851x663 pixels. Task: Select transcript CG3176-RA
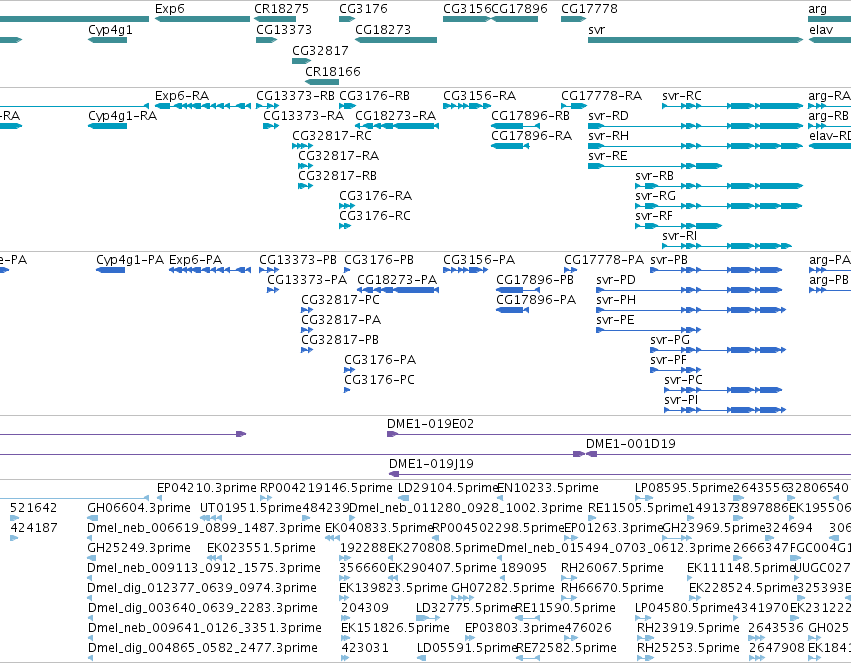point(347,206)
